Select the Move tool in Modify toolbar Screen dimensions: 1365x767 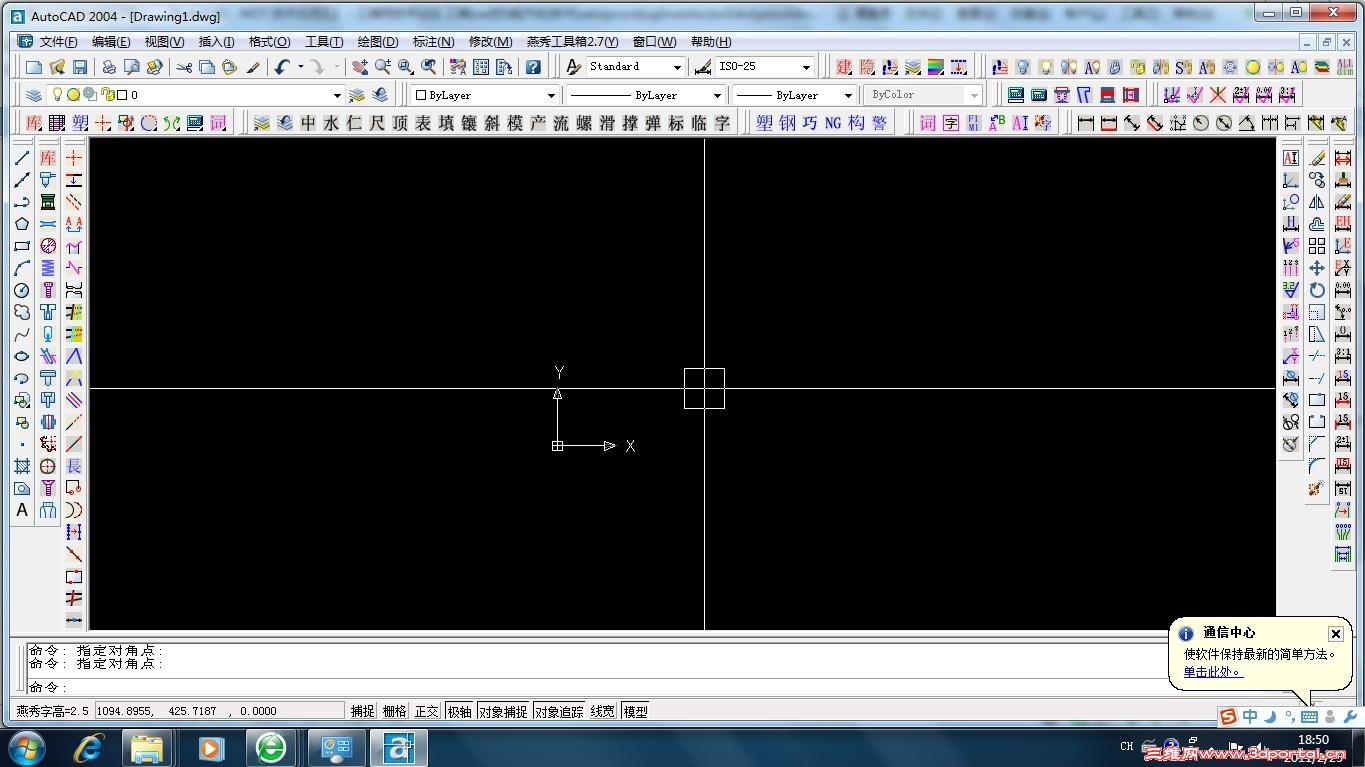click(1317, 268)
